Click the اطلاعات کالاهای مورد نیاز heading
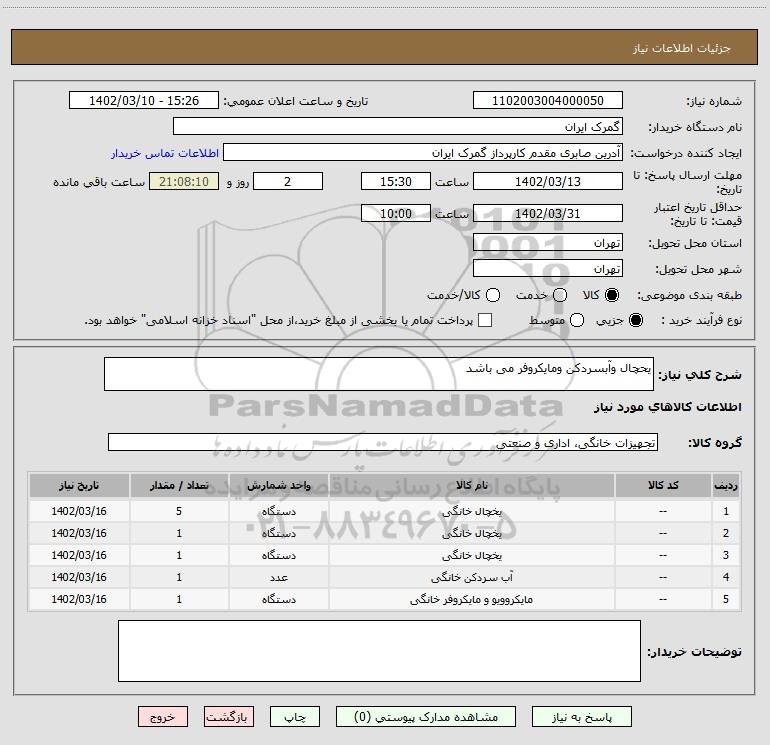The width and height of the screenshot is (770, 745). (x=668, y=407)
